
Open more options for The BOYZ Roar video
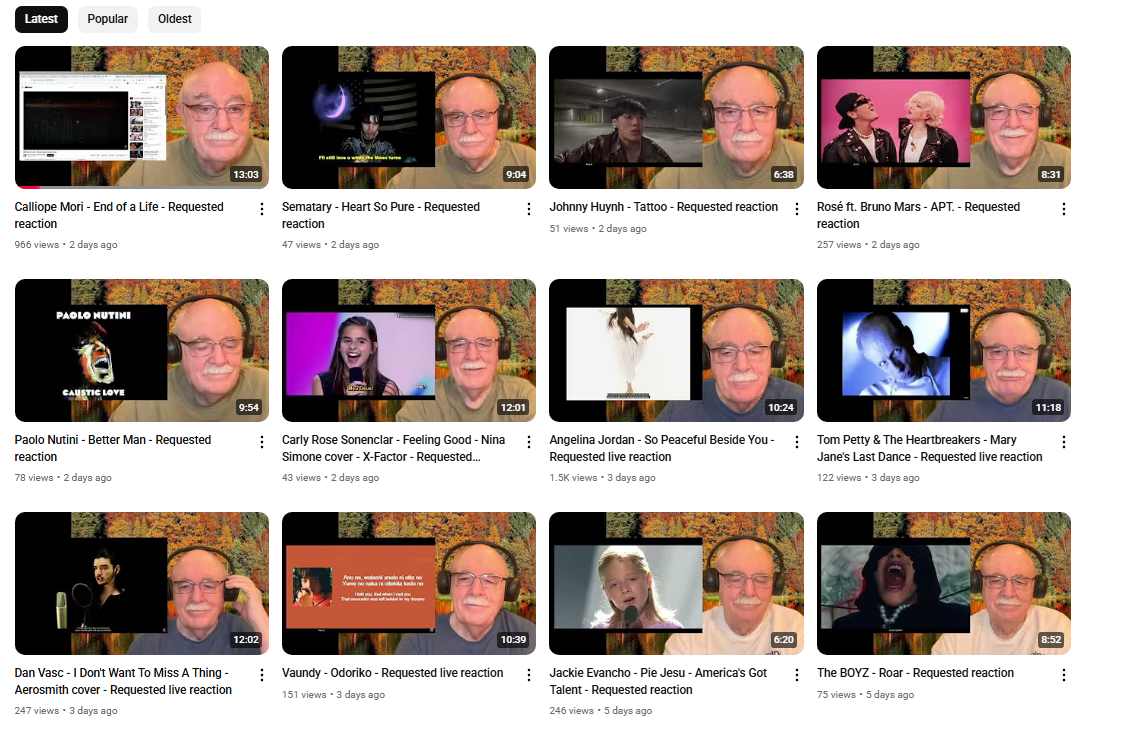click(x=1064, y=675)
